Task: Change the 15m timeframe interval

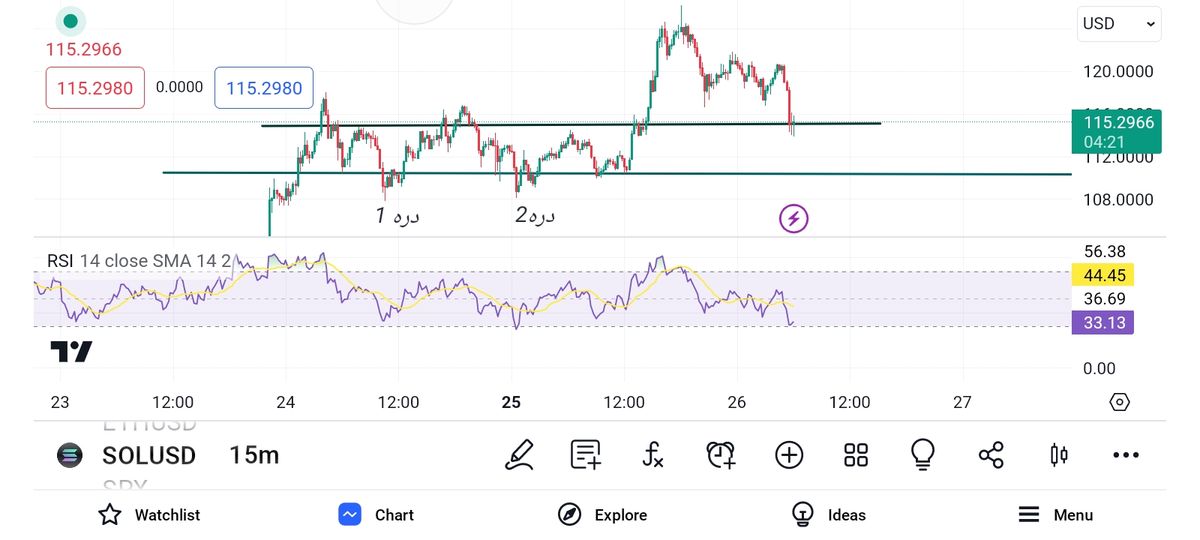Action: [x=254, y=455]
